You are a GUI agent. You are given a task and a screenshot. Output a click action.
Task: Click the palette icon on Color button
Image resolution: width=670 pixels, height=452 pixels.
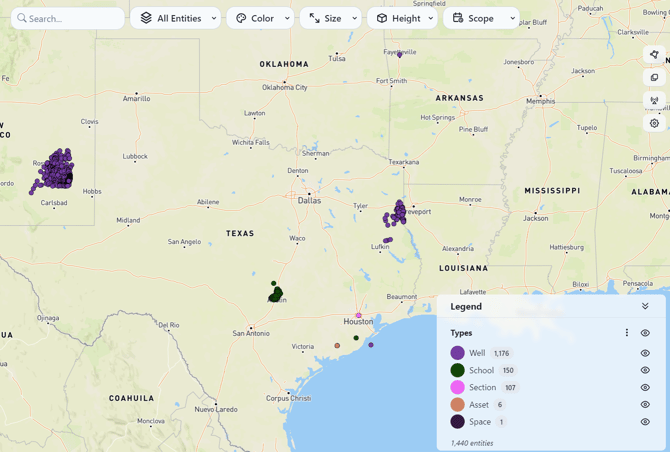(x=241, y=18)
